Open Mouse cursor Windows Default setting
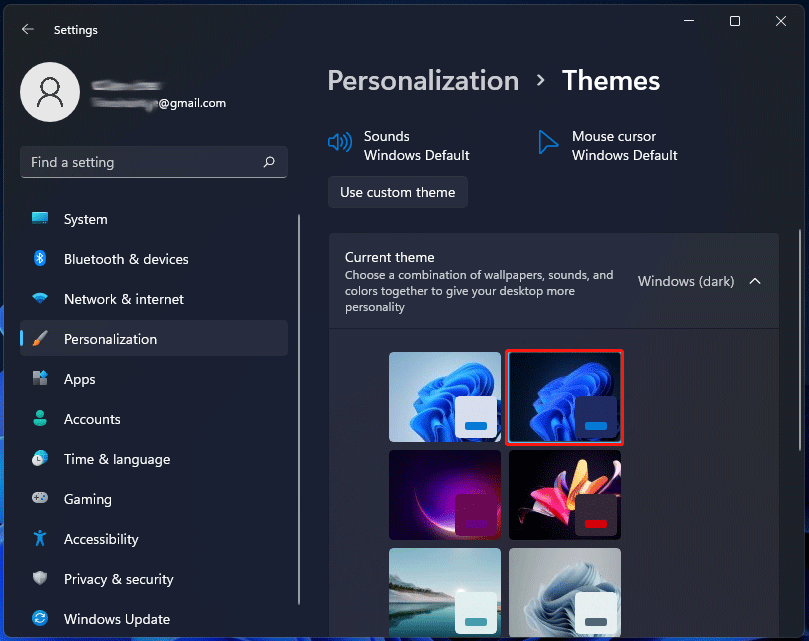Image resolution: width=809 pixels, height=641 pixels. coord(607,146)
